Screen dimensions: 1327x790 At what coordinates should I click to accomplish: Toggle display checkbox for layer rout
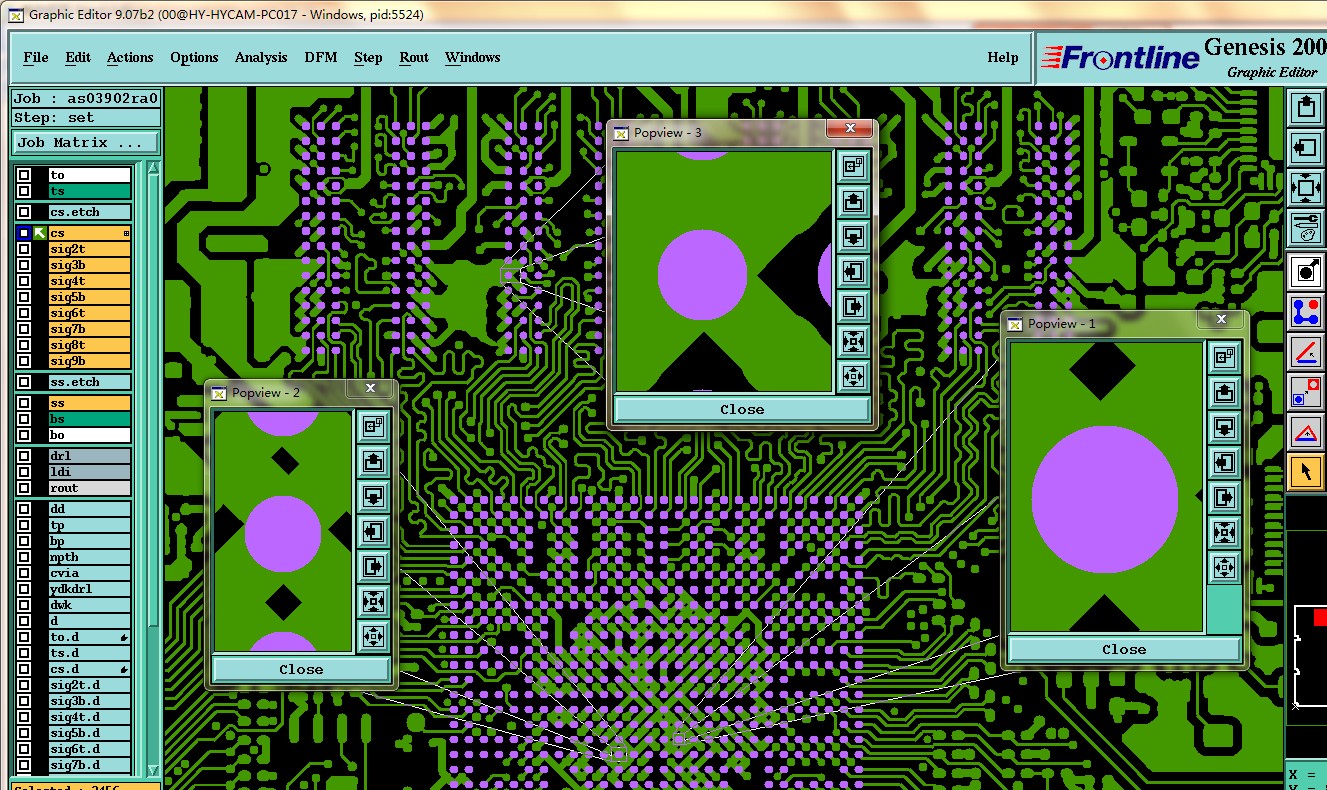click(x=24, y=488)
